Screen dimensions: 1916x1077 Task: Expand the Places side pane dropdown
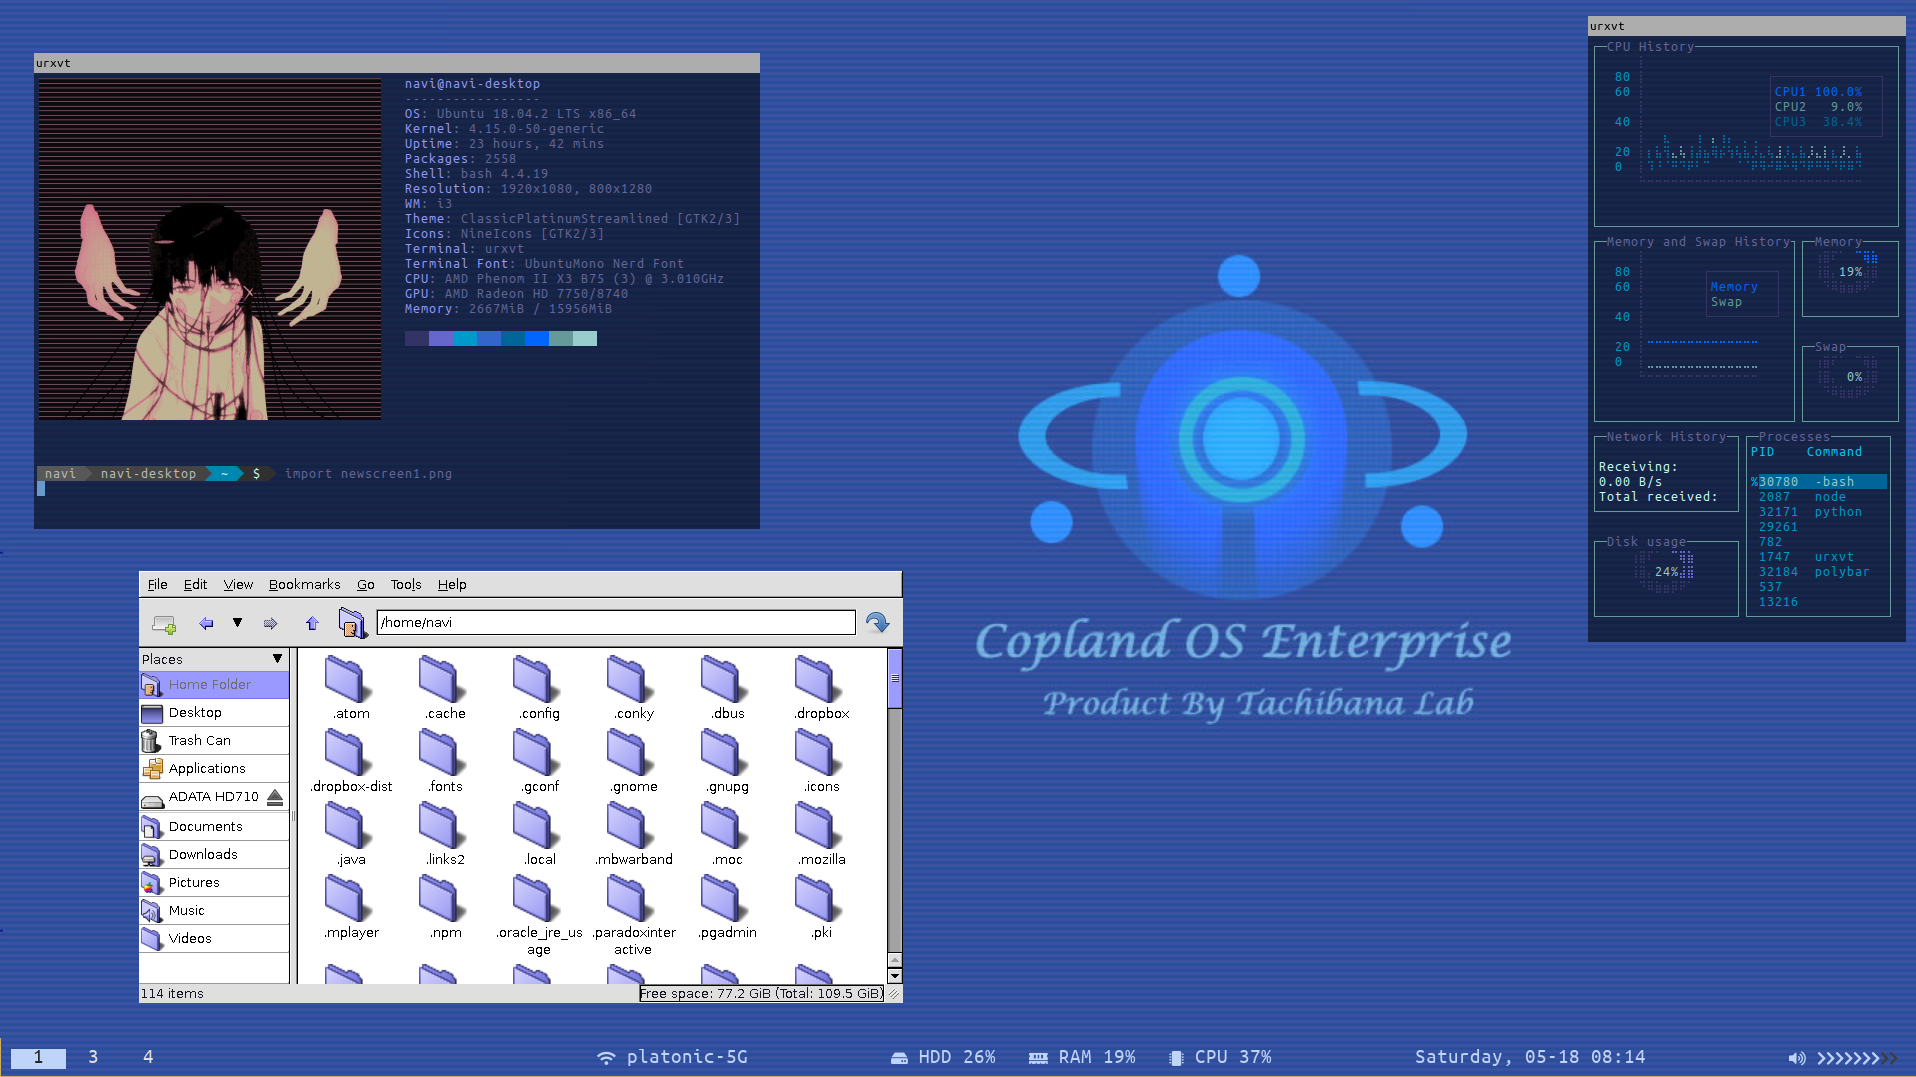[x=277, y=659]
